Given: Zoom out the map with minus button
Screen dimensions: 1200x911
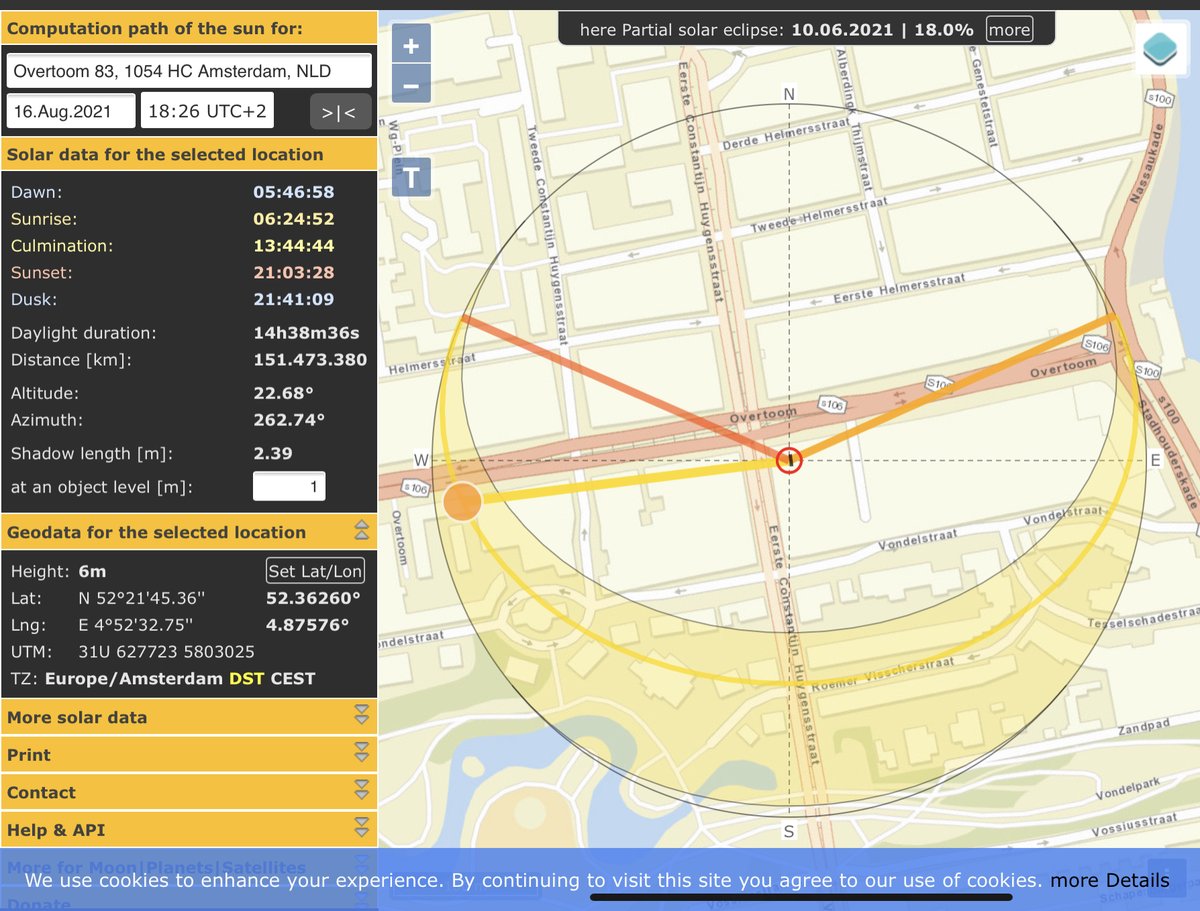Looking at the screenshot, I should (411, 85).
